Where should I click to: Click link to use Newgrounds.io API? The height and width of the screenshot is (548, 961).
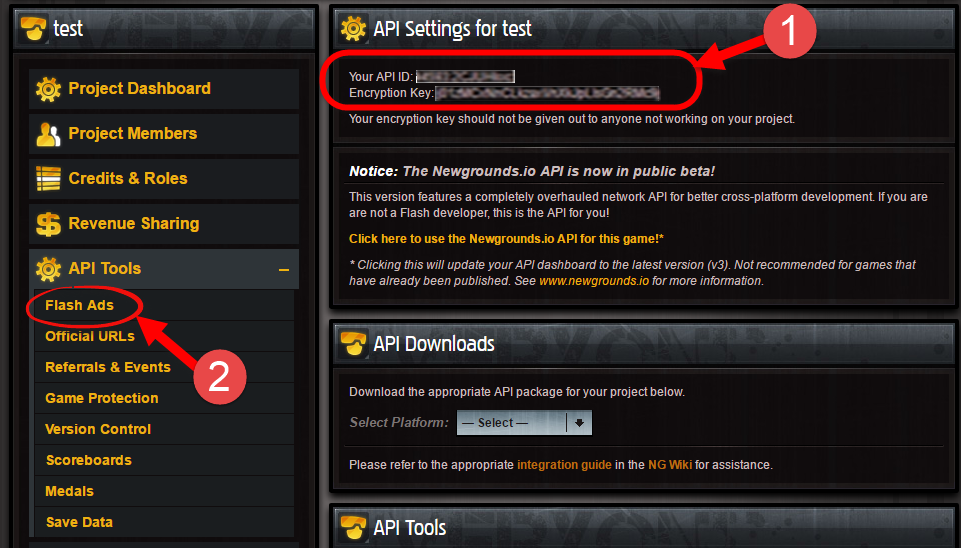(506, 239)
